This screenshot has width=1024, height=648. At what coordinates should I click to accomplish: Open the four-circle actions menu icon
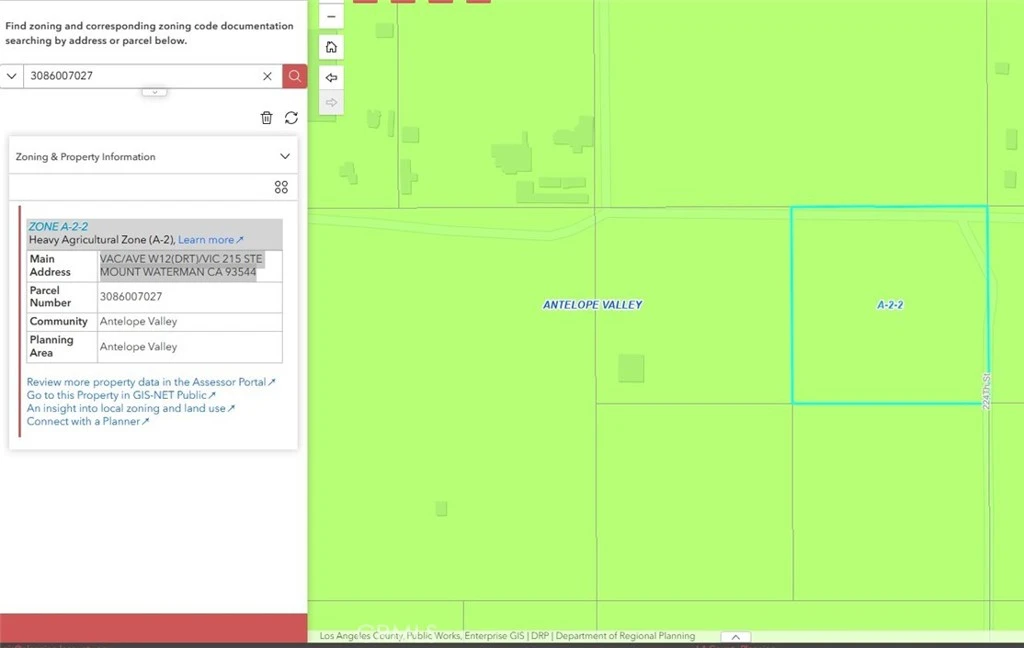coord(281,187)
